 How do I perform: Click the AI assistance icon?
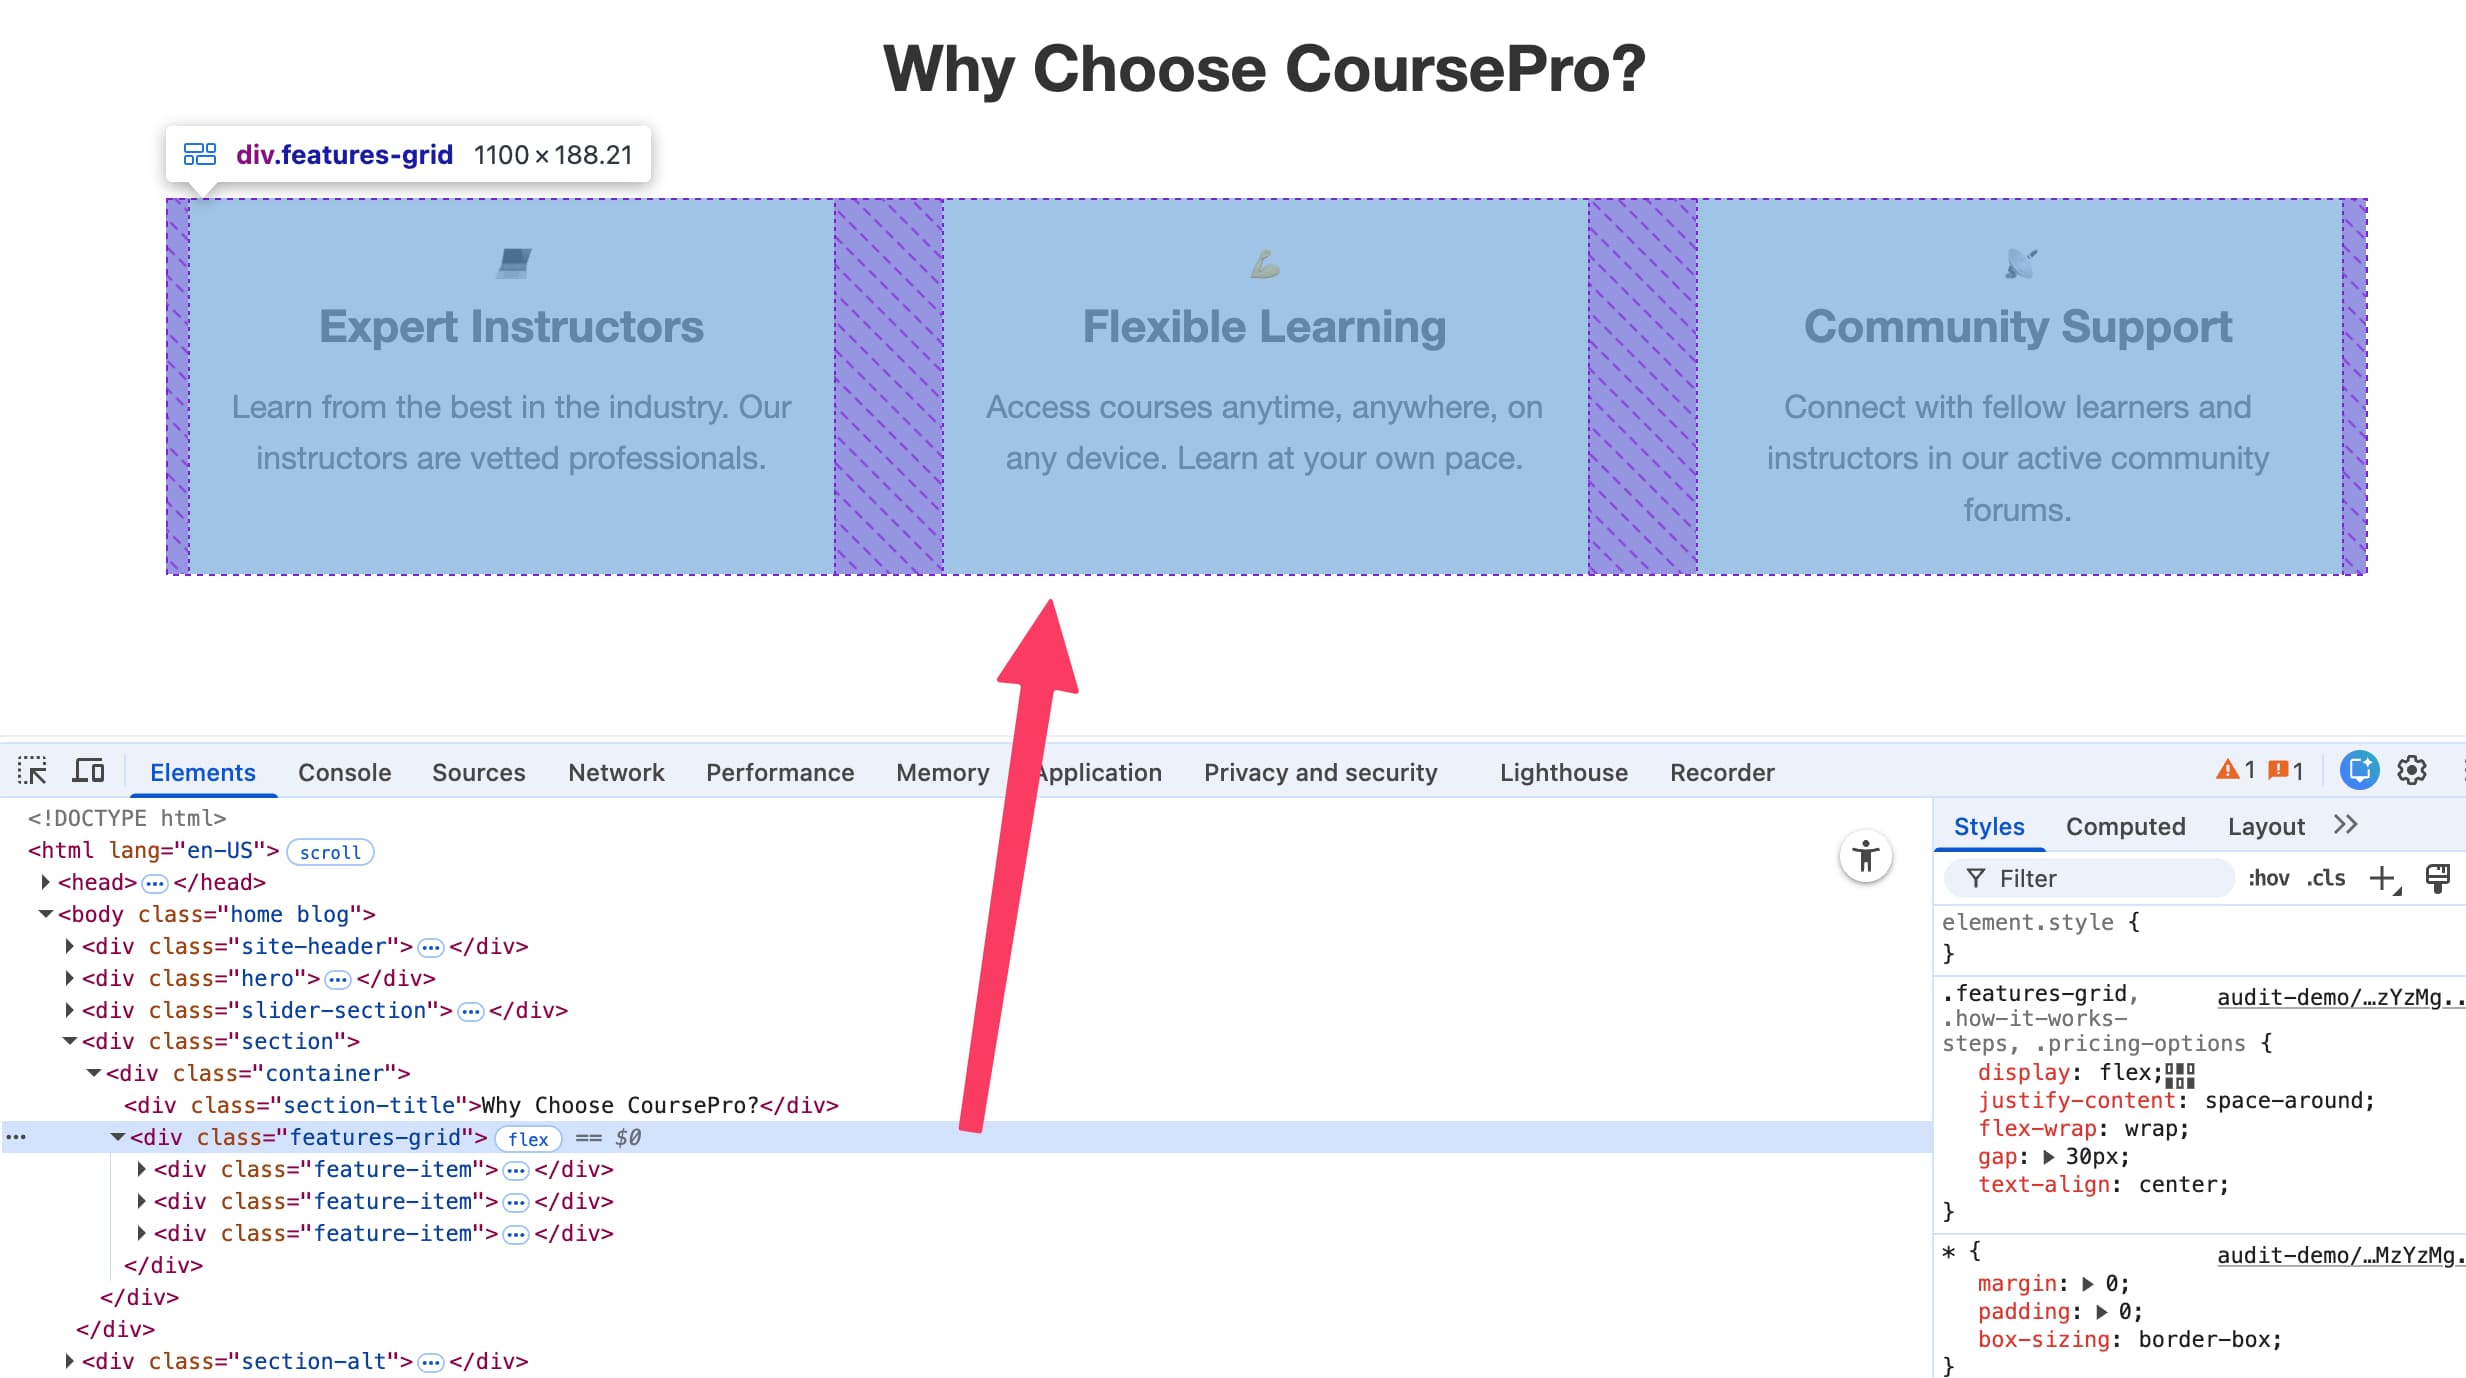[x=2359, y=770]
